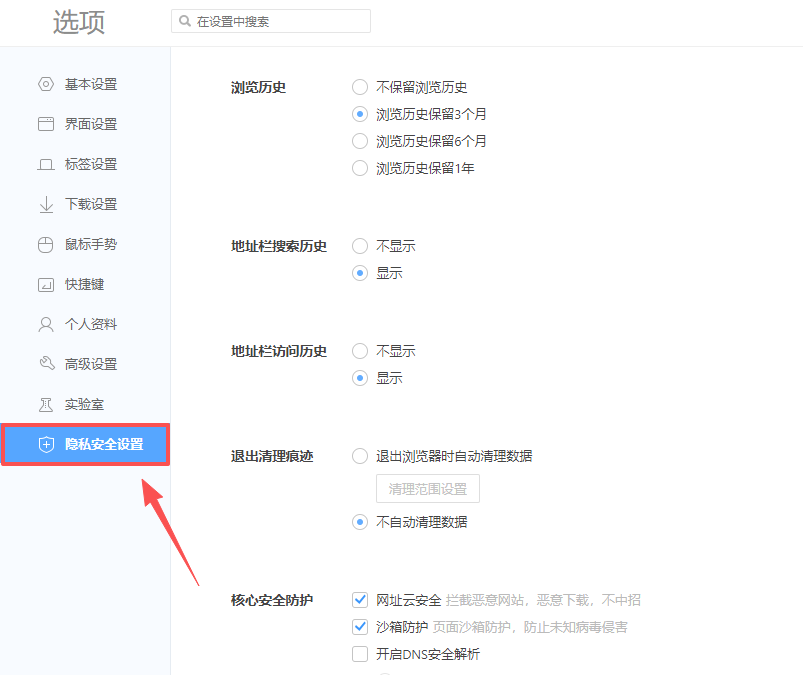Click the shortcut keys icon
Image resolution: width=803 pixels, height=675 pixels.
pos(46,284)
